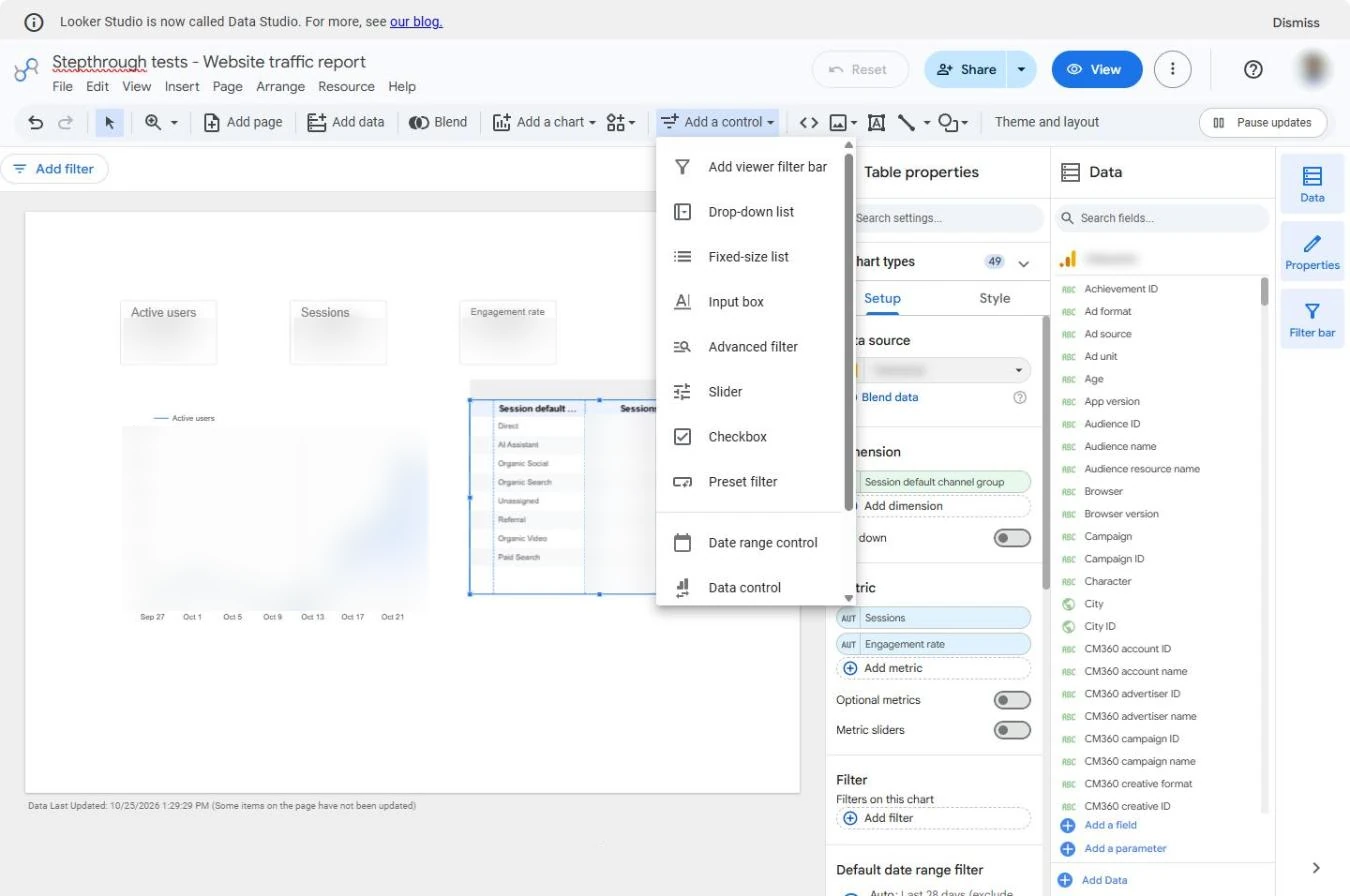1350x896 pixels.
Task: Click the control menu scrollbar
Action: click(x=850, y=330)
